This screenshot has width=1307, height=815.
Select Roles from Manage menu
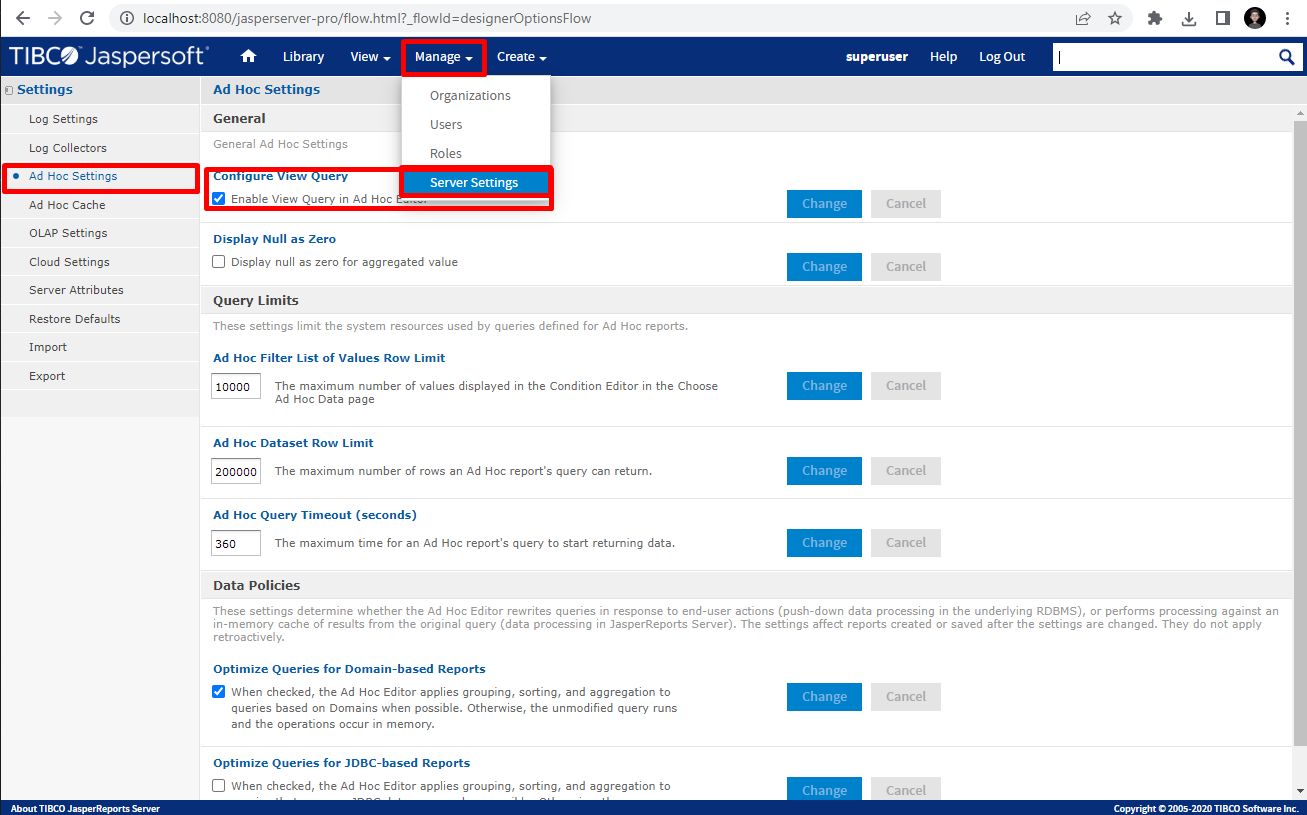coord(475,154)
